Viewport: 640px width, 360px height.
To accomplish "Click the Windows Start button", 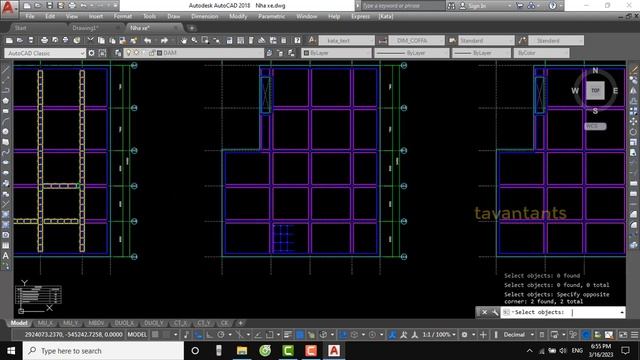I will 11,351.
